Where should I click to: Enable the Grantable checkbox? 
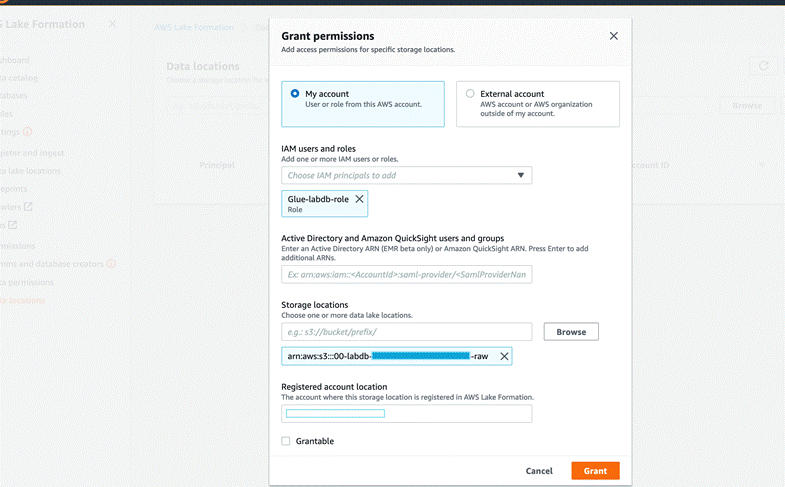[x=286, y=441]
